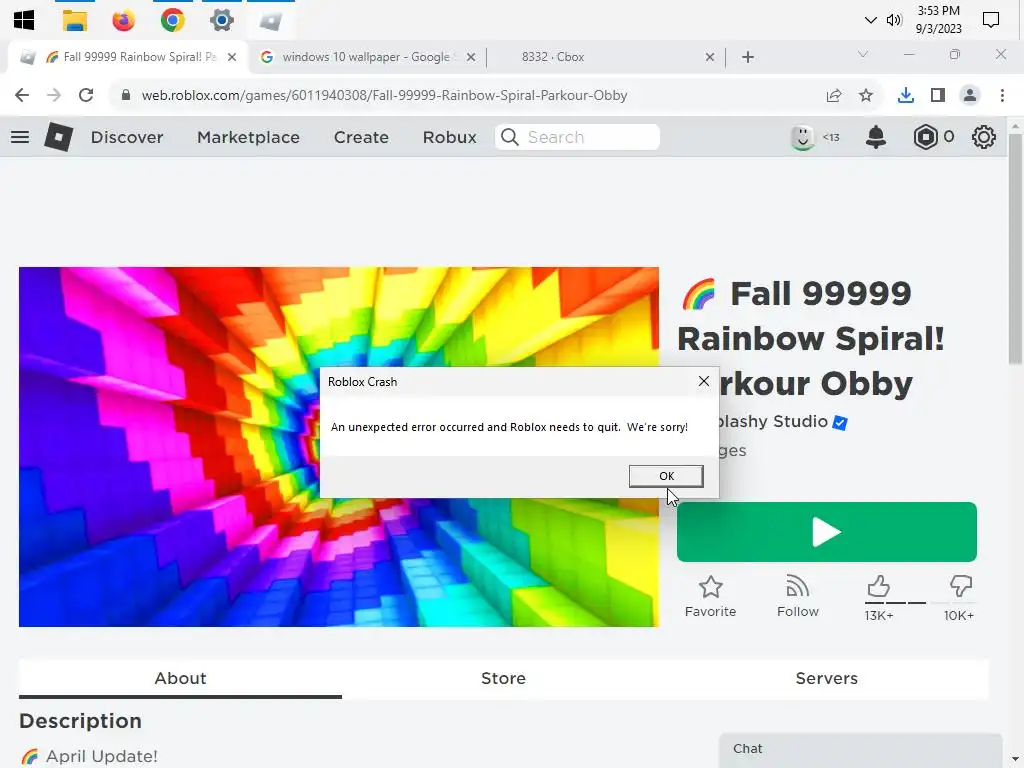Open the volume speaker control

tap(893, 20)
